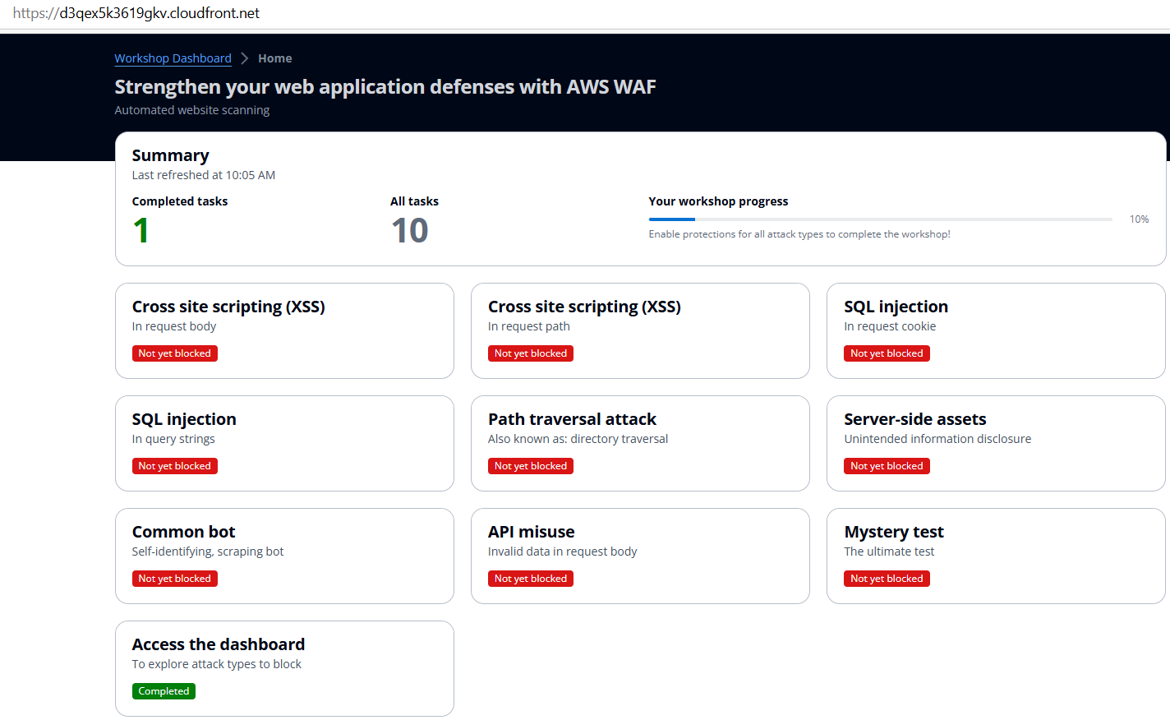This screenshot has height=720, width=1170.
Task: Open SQL injection in request cookie card
Action: [x=995, y=330]
